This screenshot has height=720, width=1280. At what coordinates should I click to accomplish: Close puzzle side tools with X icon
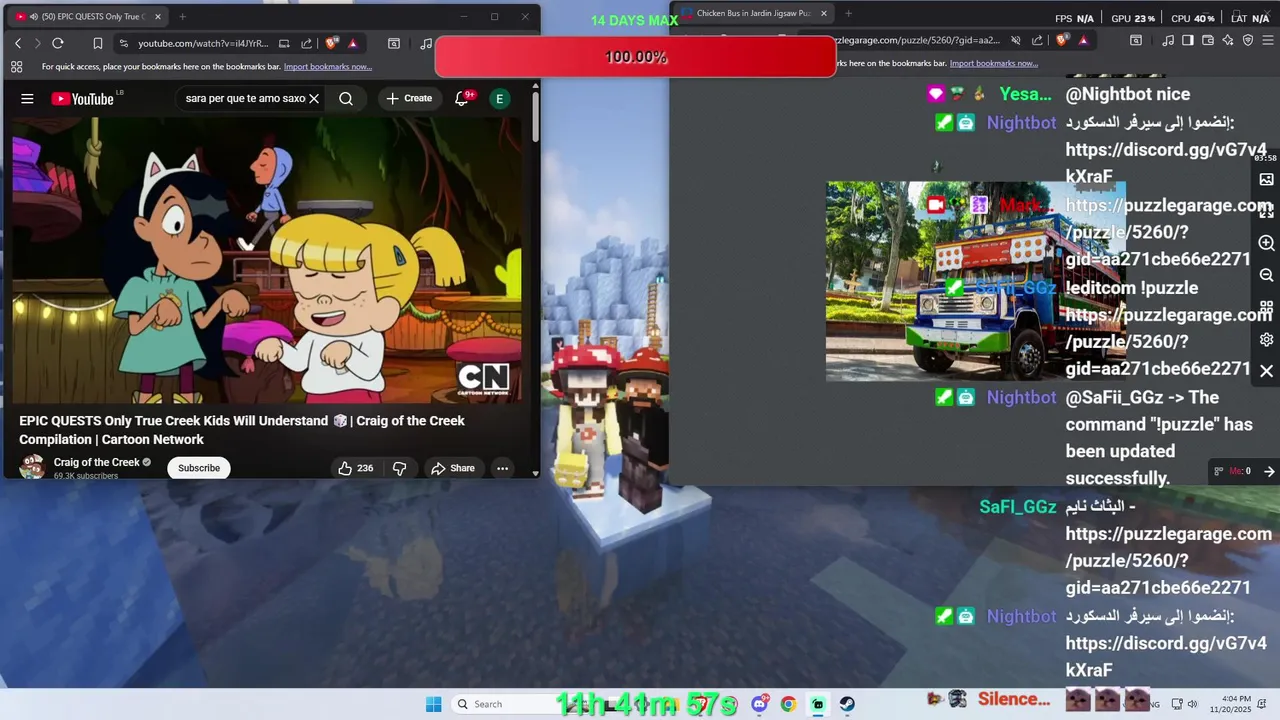(x=1266, y=371)
